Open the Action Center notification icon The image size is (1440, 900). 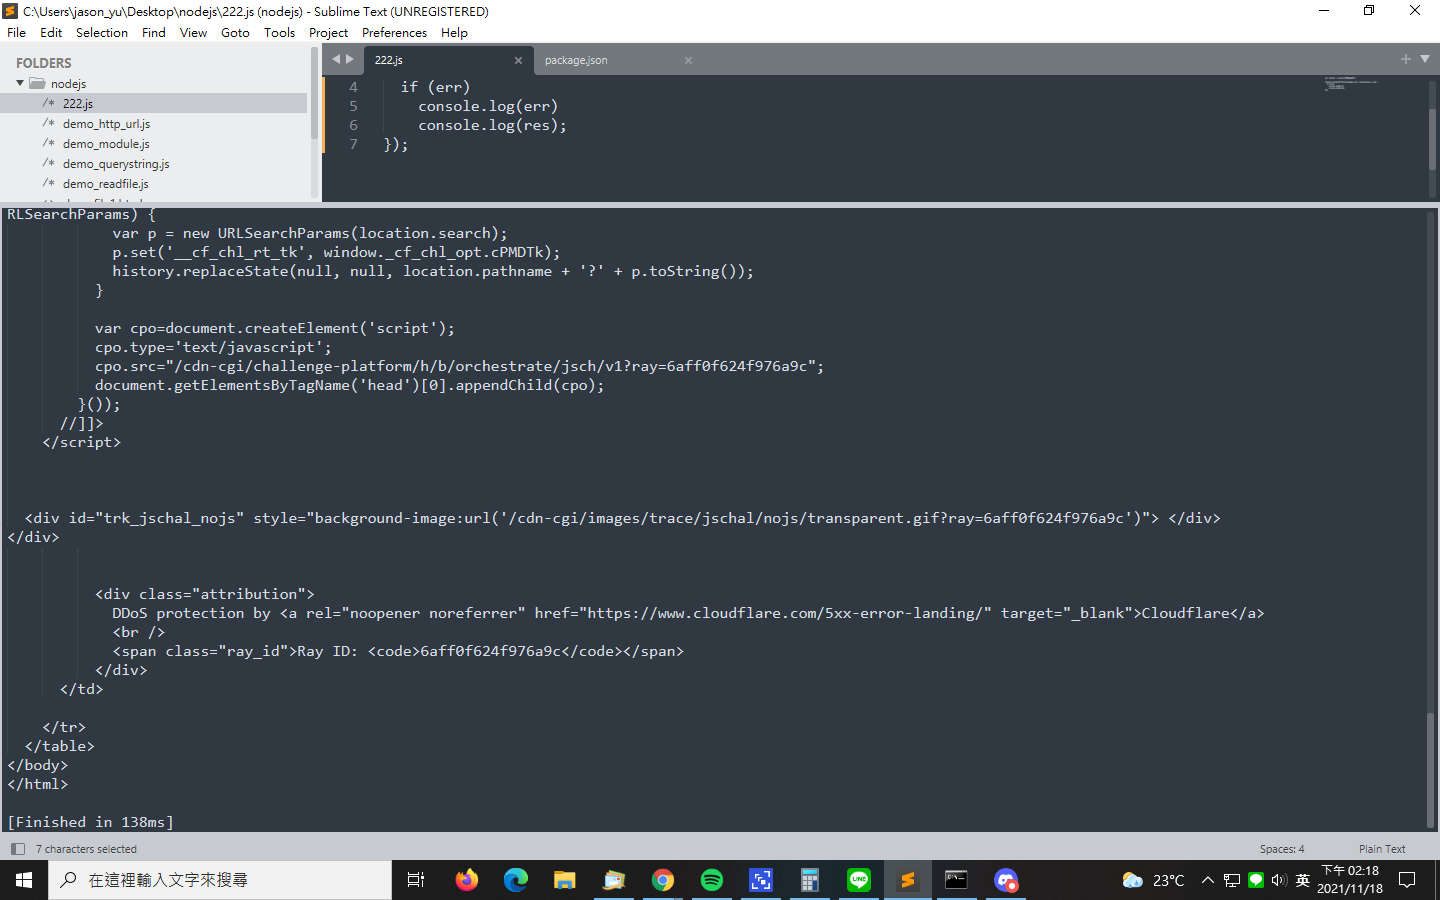[x=1407, y=881]
